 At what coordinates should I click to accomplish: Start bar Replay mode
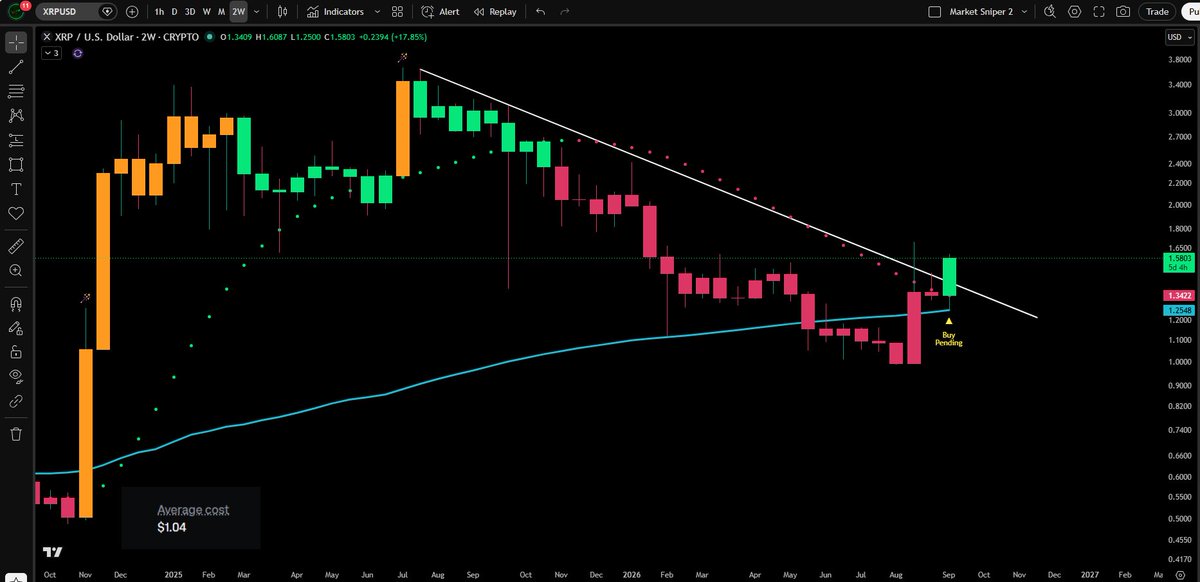(x=494, y=12)
